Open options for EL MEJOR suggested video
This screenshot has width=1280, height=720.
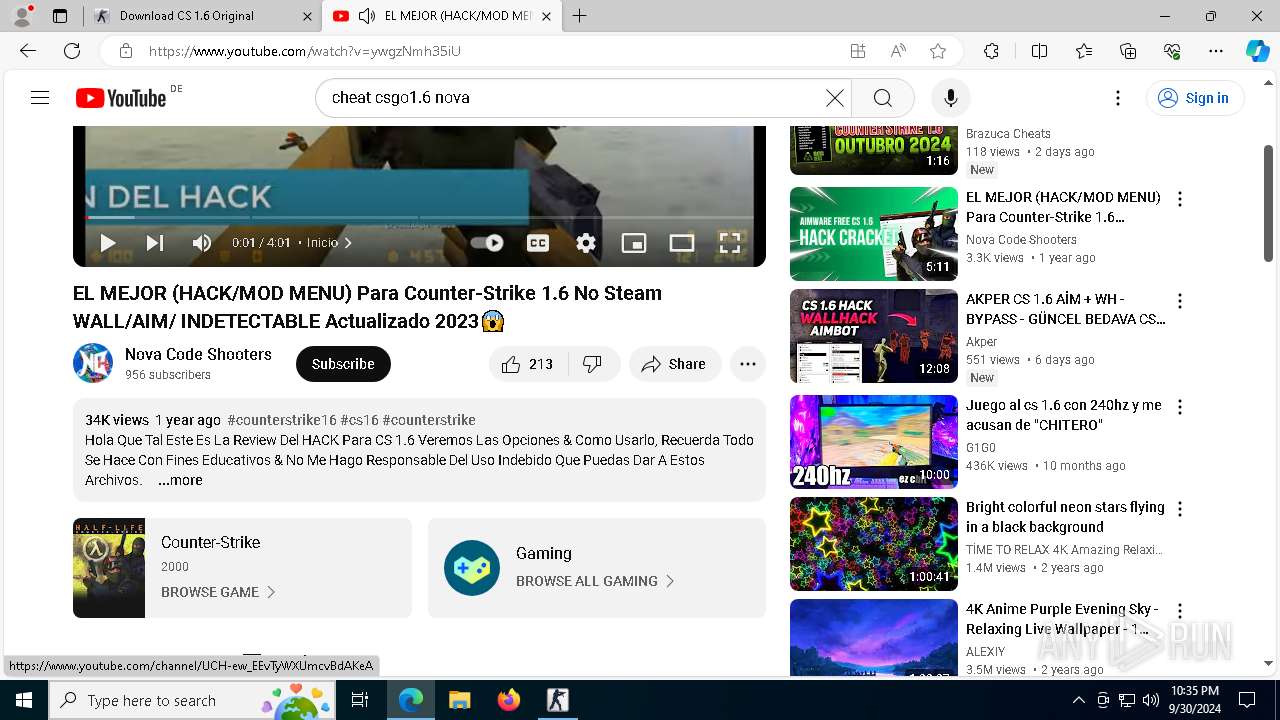click(x=1180, y=199)
